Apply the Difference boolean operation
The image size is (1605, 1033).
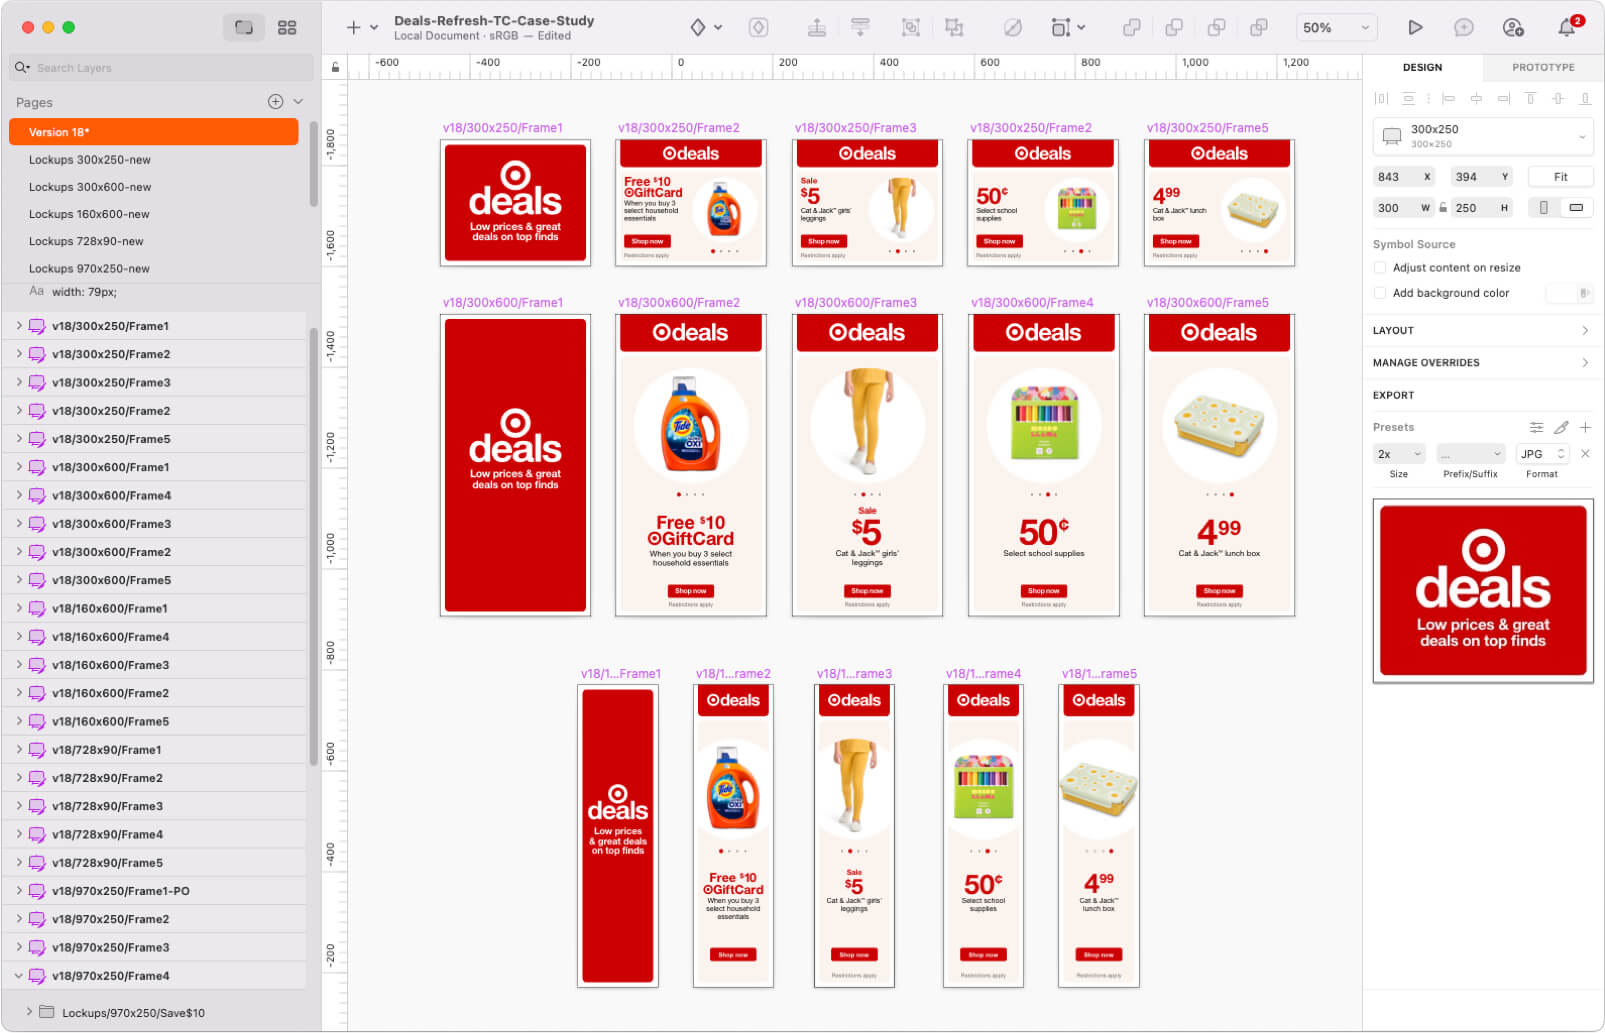[x=1259, y=28]
